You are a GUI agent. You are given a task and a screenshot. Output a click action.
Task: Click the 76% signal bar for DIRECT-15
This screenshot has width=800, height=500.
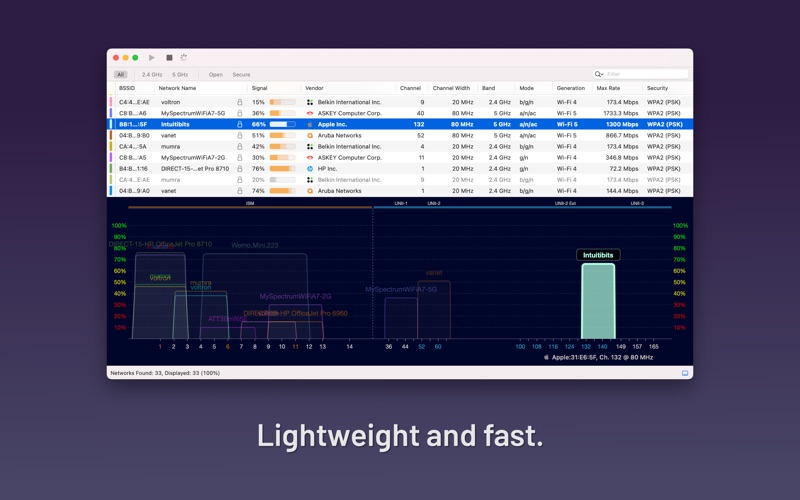[x=283, y=169]
